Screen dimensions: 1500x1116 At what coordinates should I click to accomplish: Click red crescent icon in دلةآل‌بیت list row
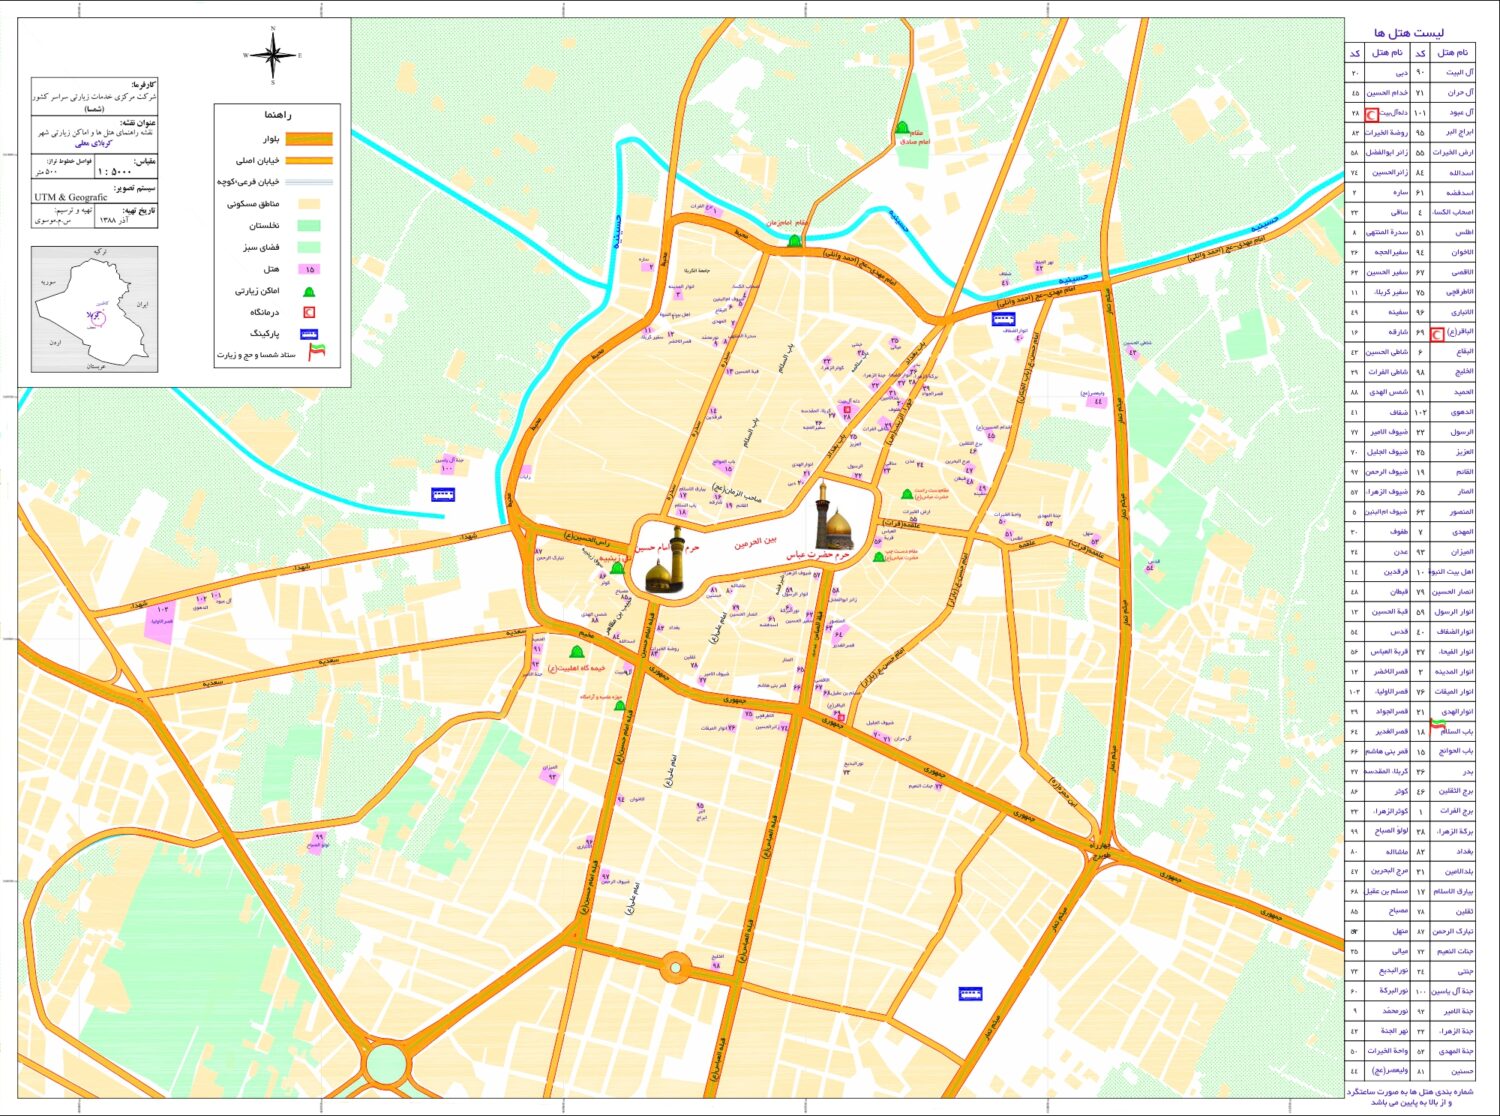point(1372,115)
